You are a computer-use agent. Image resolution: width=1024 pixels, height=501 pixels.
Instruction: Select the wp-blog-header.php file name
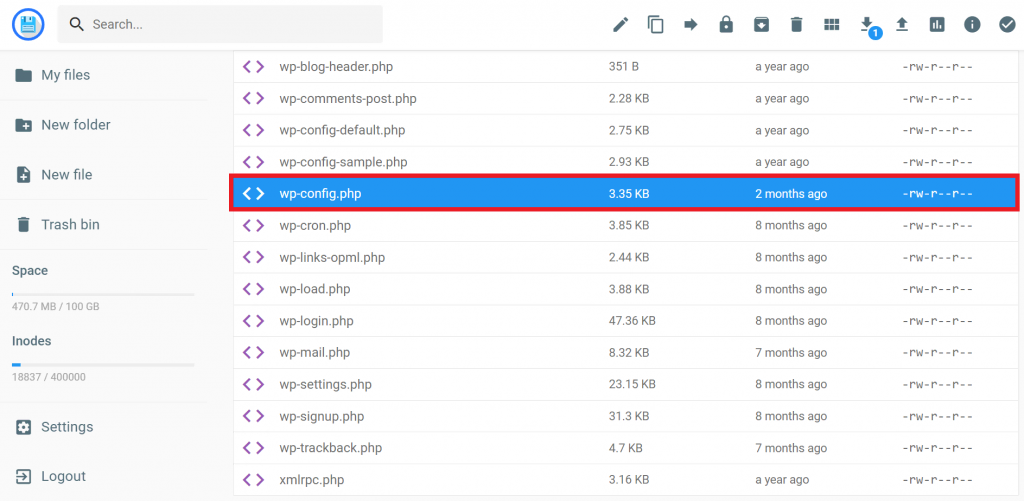[336, 67]
